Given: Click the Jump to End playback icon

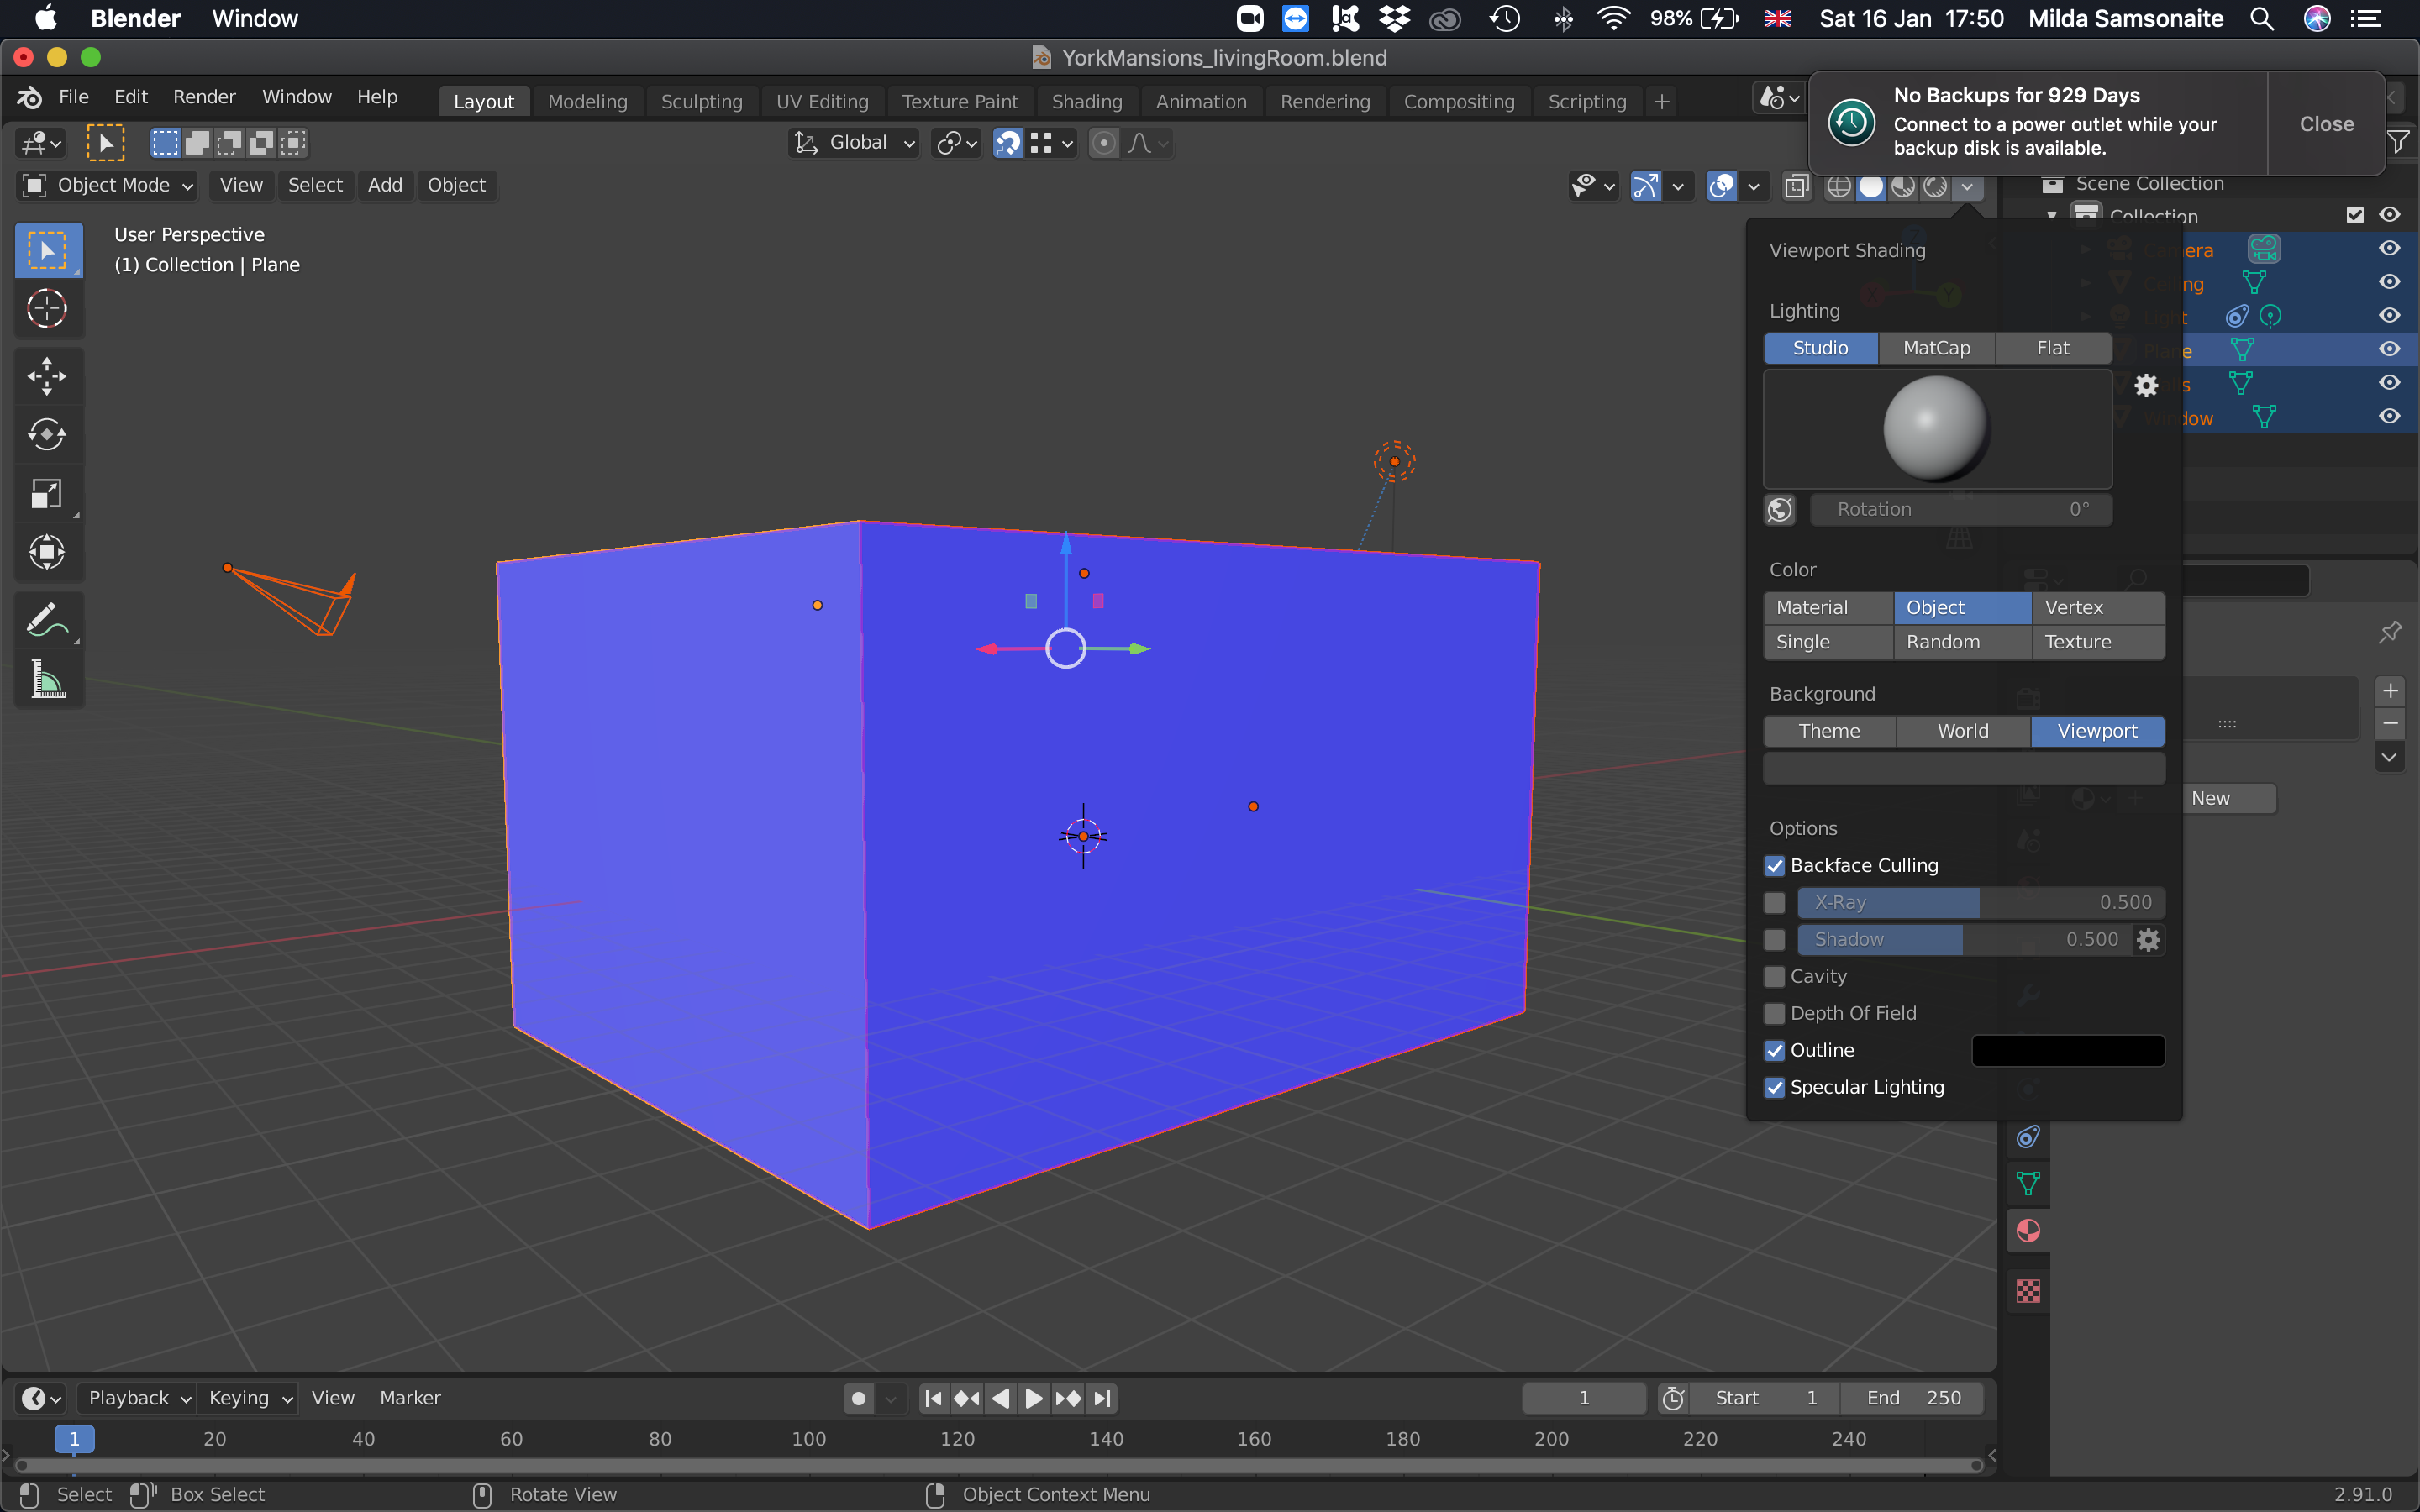Looking at the screenshot, I should tap(1102, 1398).
